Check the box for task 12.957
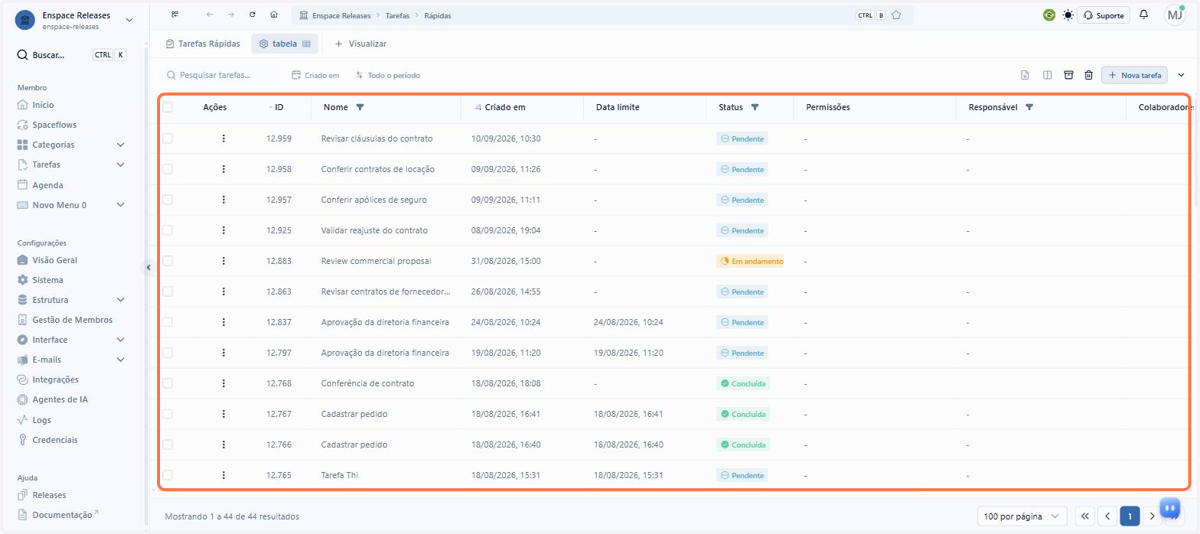The width and height of the screenshot is (1200, 534). click(167, 200)
